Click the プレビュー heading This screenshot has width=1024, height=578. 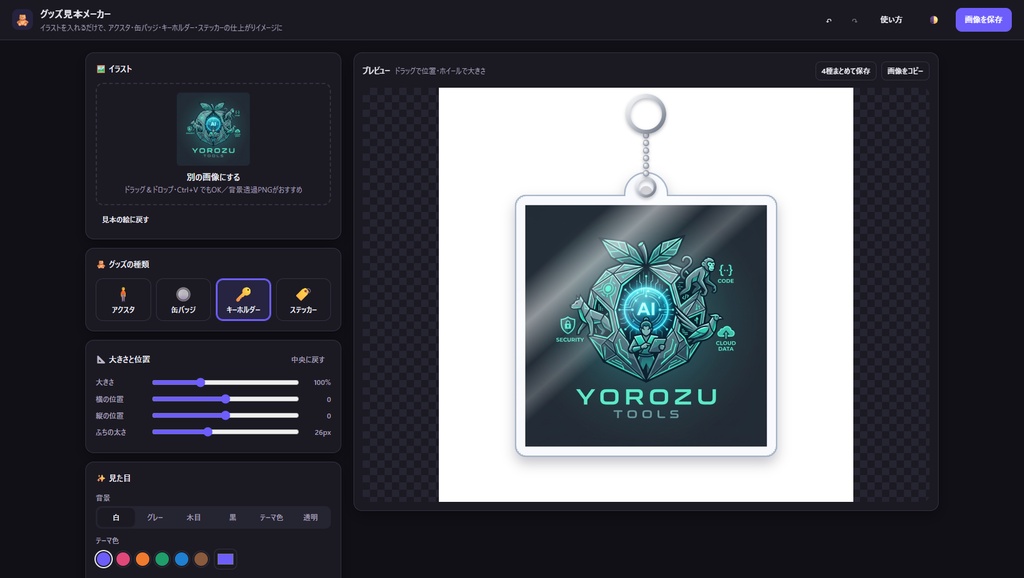tap(376, 71)
